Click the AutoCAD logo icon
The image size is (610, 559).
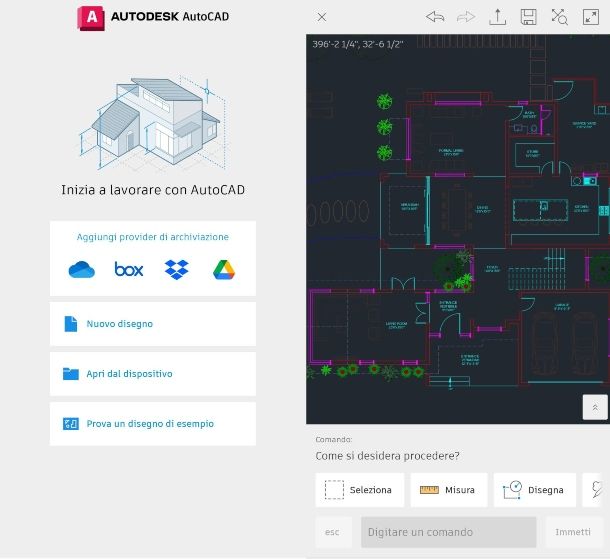click(x=91, y=18)
